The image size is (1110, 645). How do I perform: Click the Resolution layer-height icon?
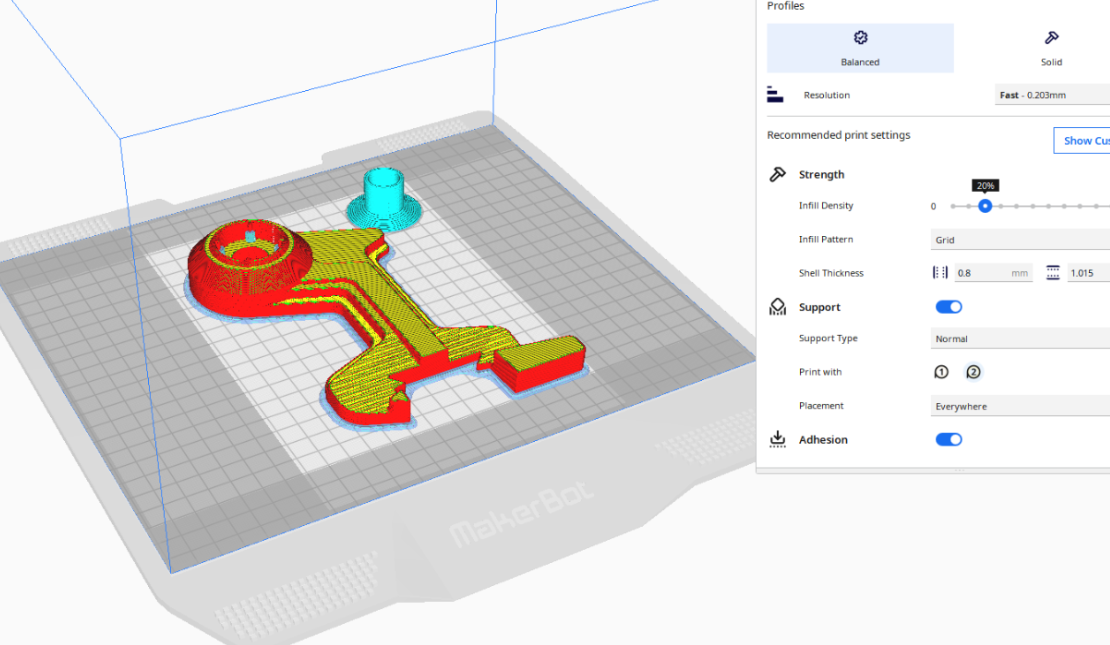[x=775, y=95]
